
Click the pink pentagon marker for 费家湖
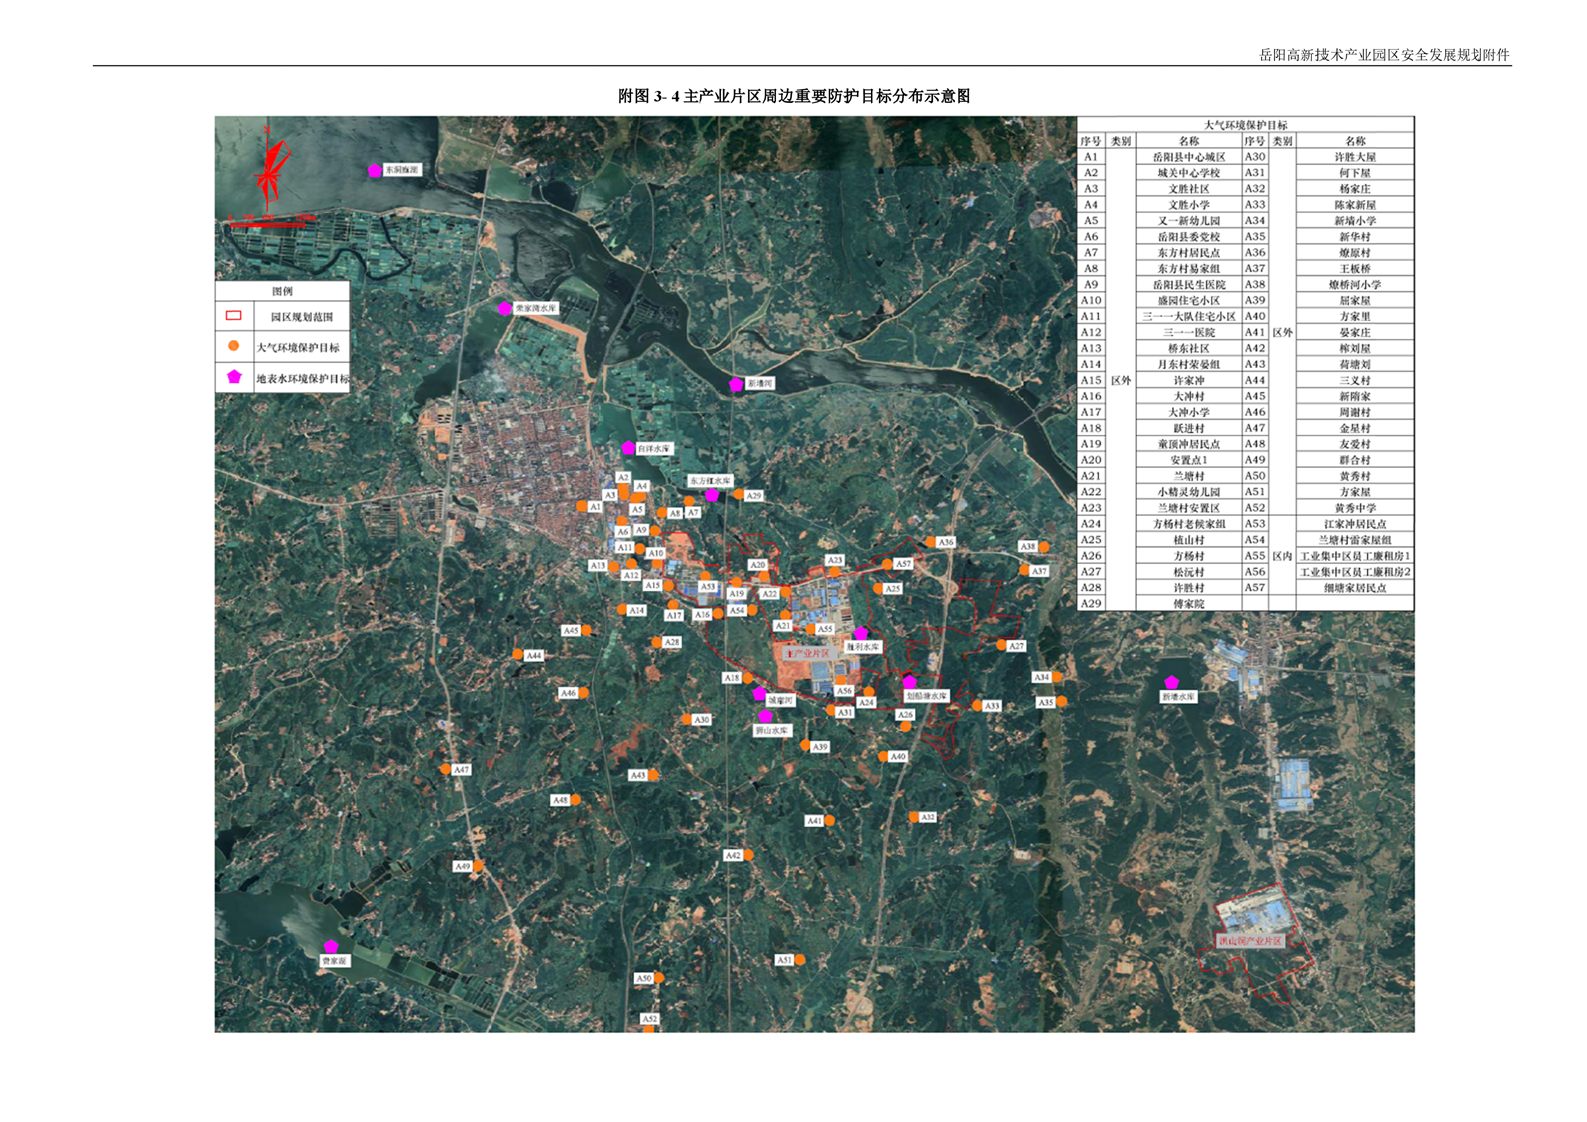click(331, 946)
